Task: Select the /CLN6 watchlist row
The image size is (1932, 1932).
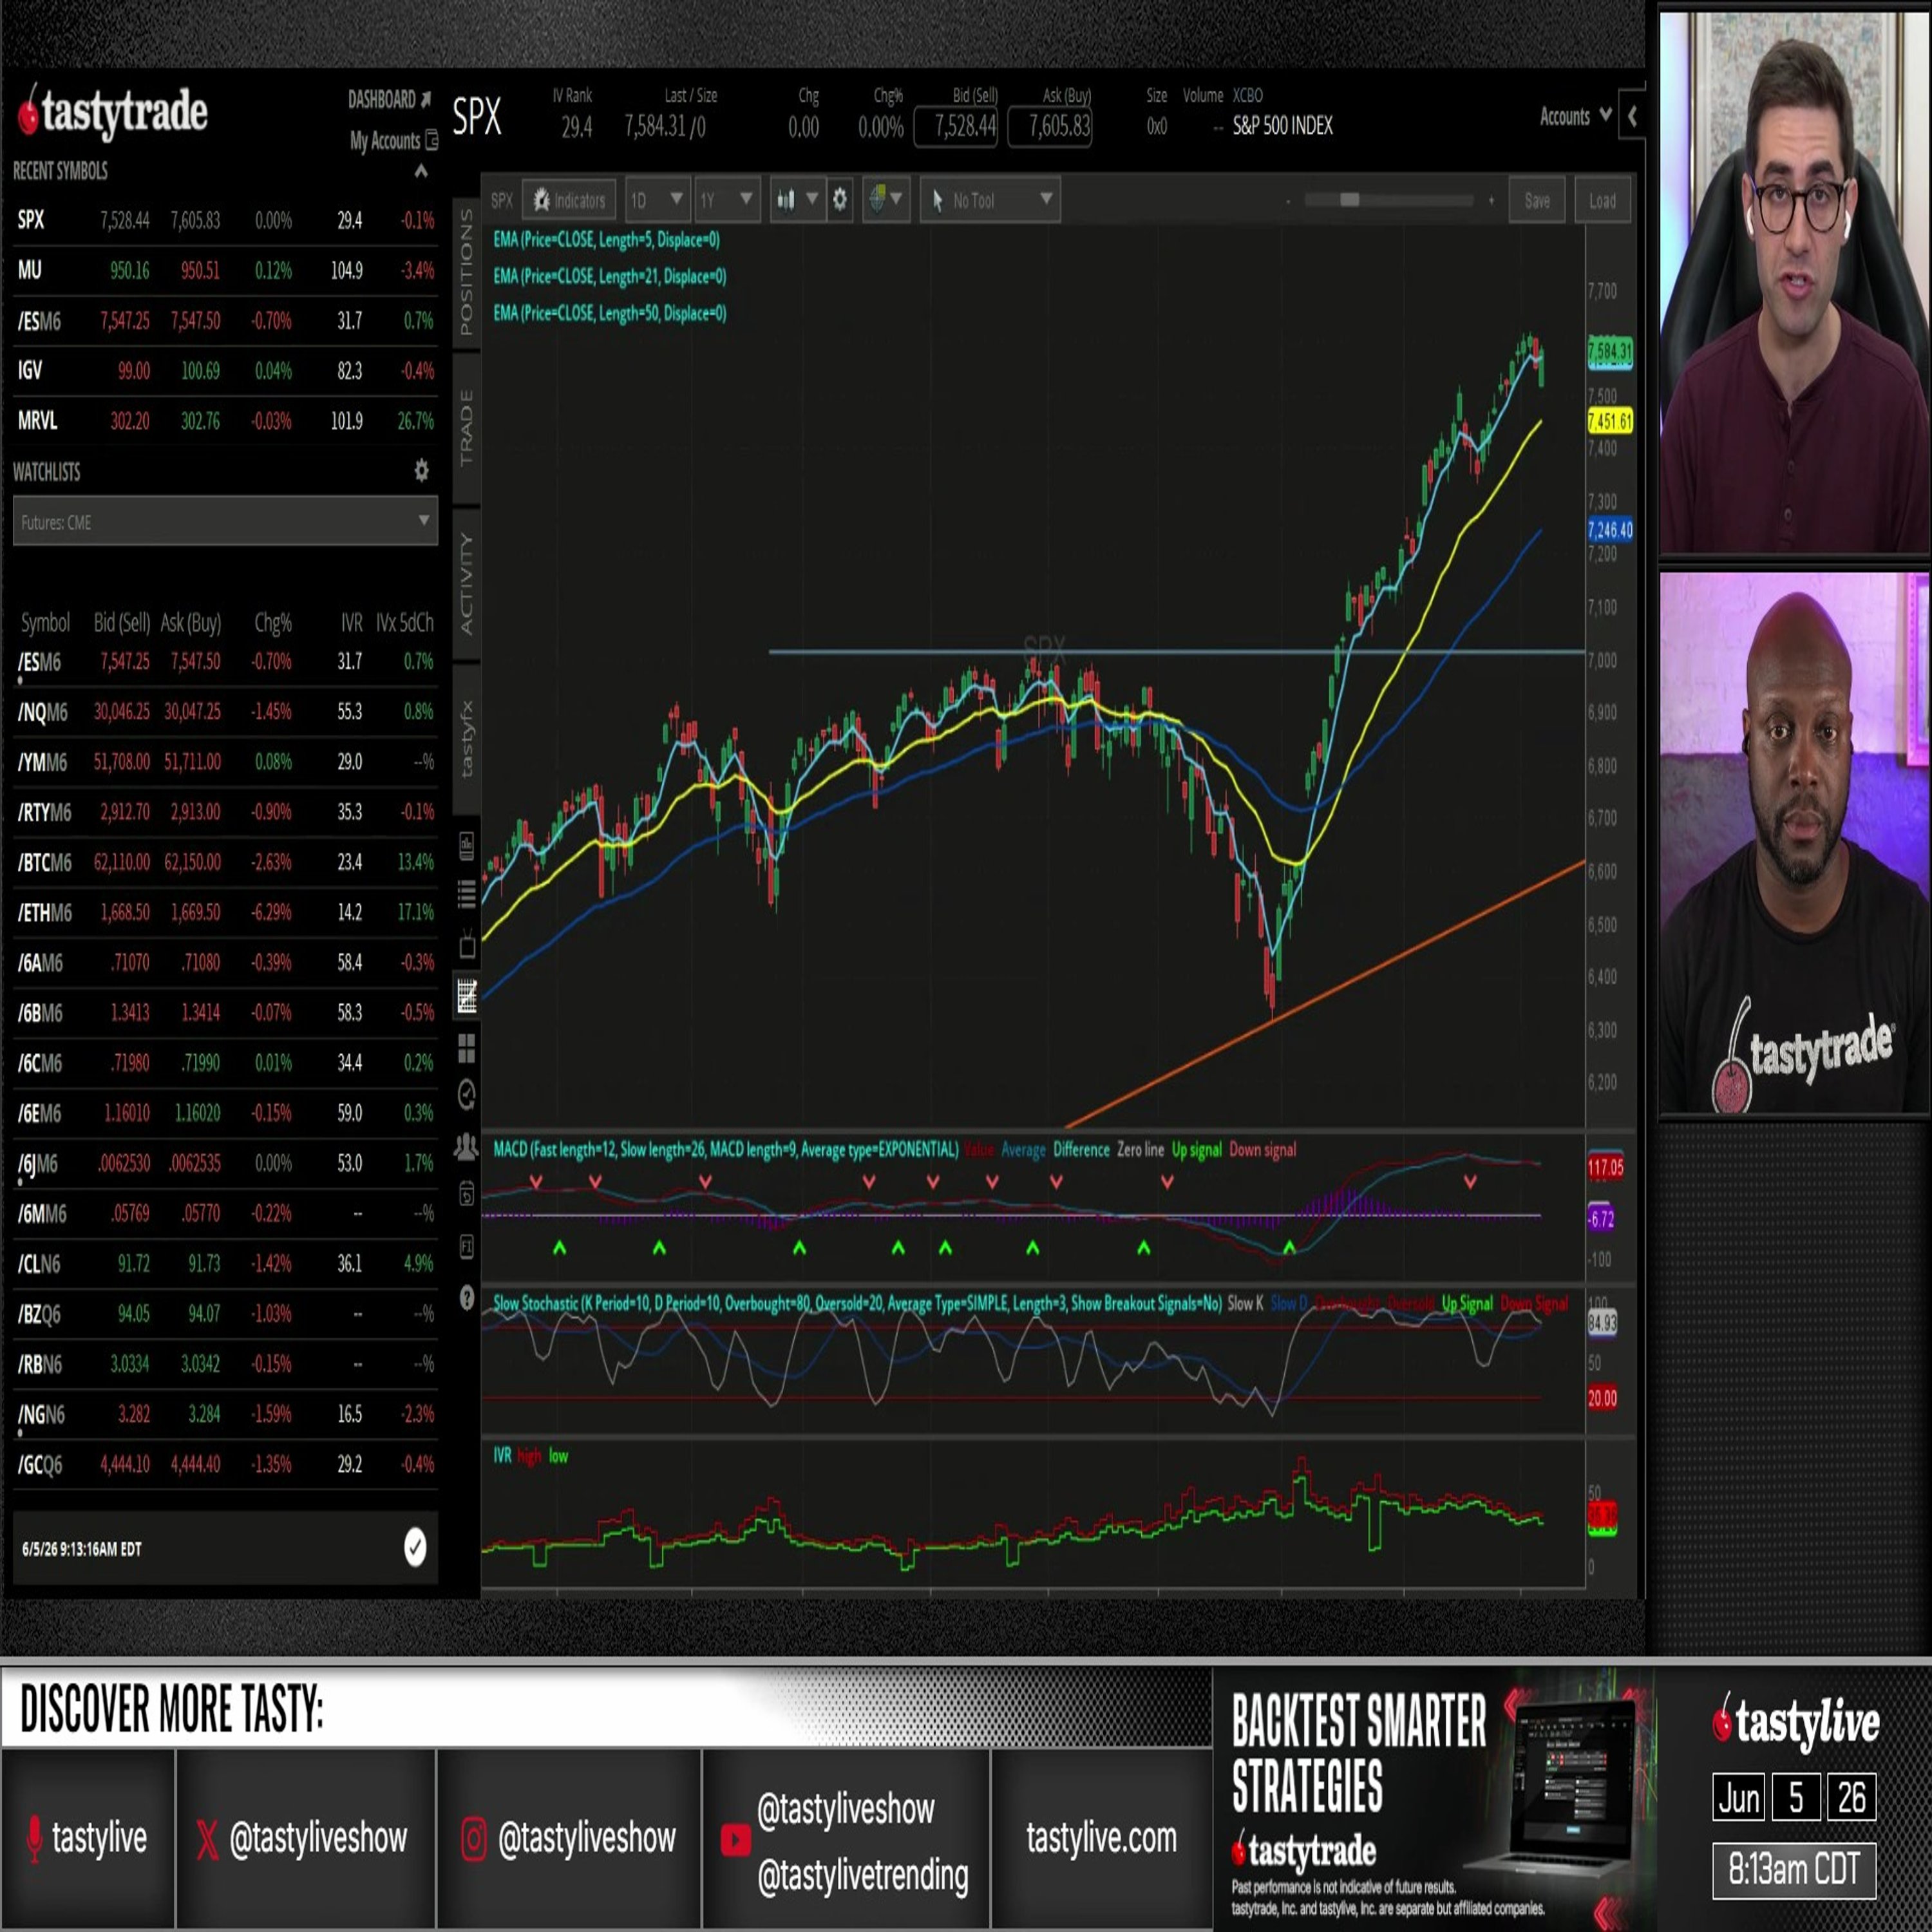Action: [225, 1264]
